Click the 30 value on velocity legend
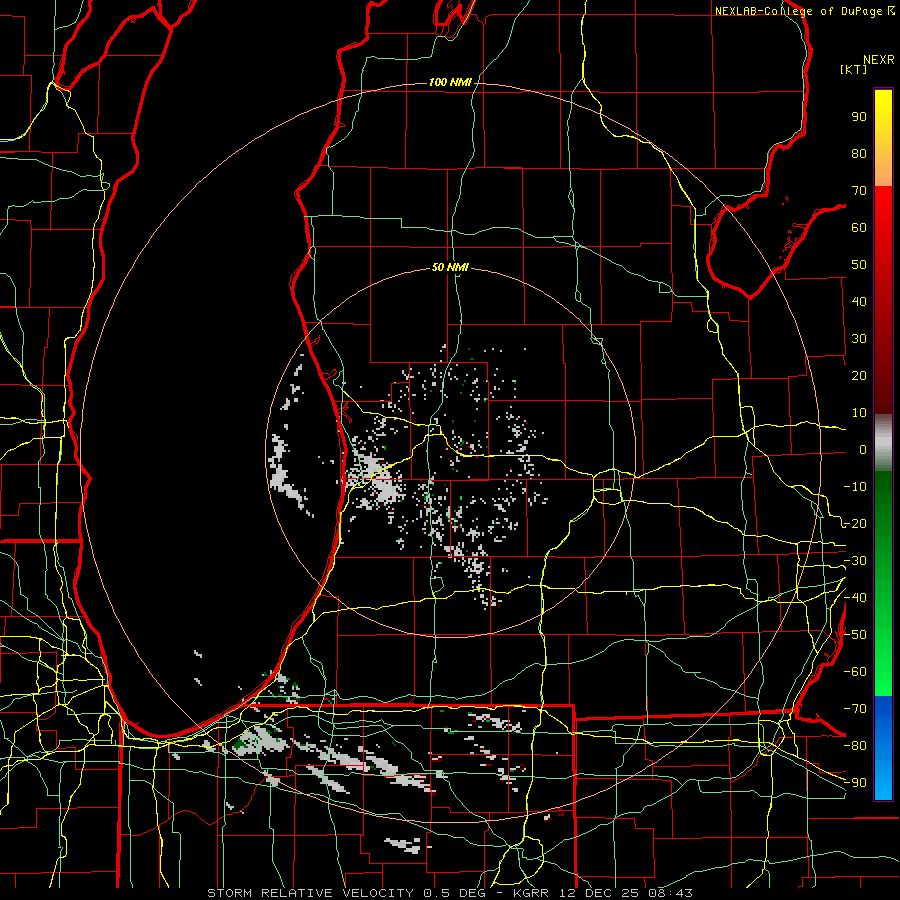This screenshot has width=900, height=900. click(859, 339)
